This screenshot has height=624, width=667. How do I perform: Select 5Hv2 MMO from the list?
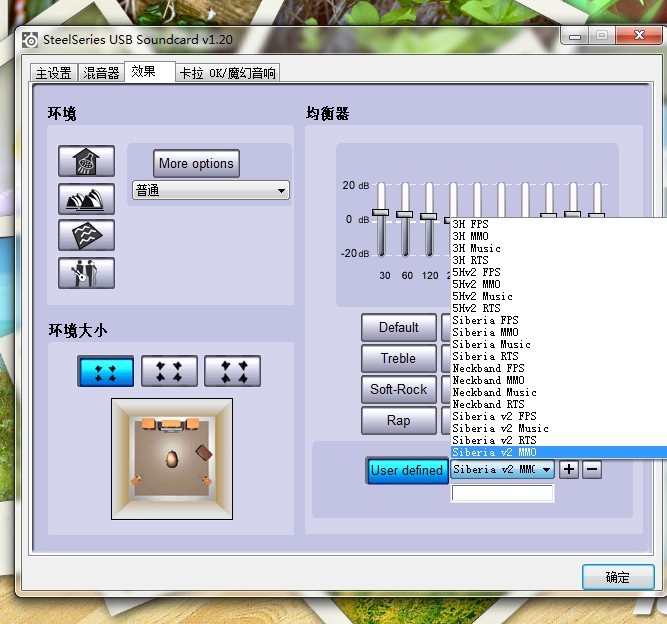tap(559, 284)
